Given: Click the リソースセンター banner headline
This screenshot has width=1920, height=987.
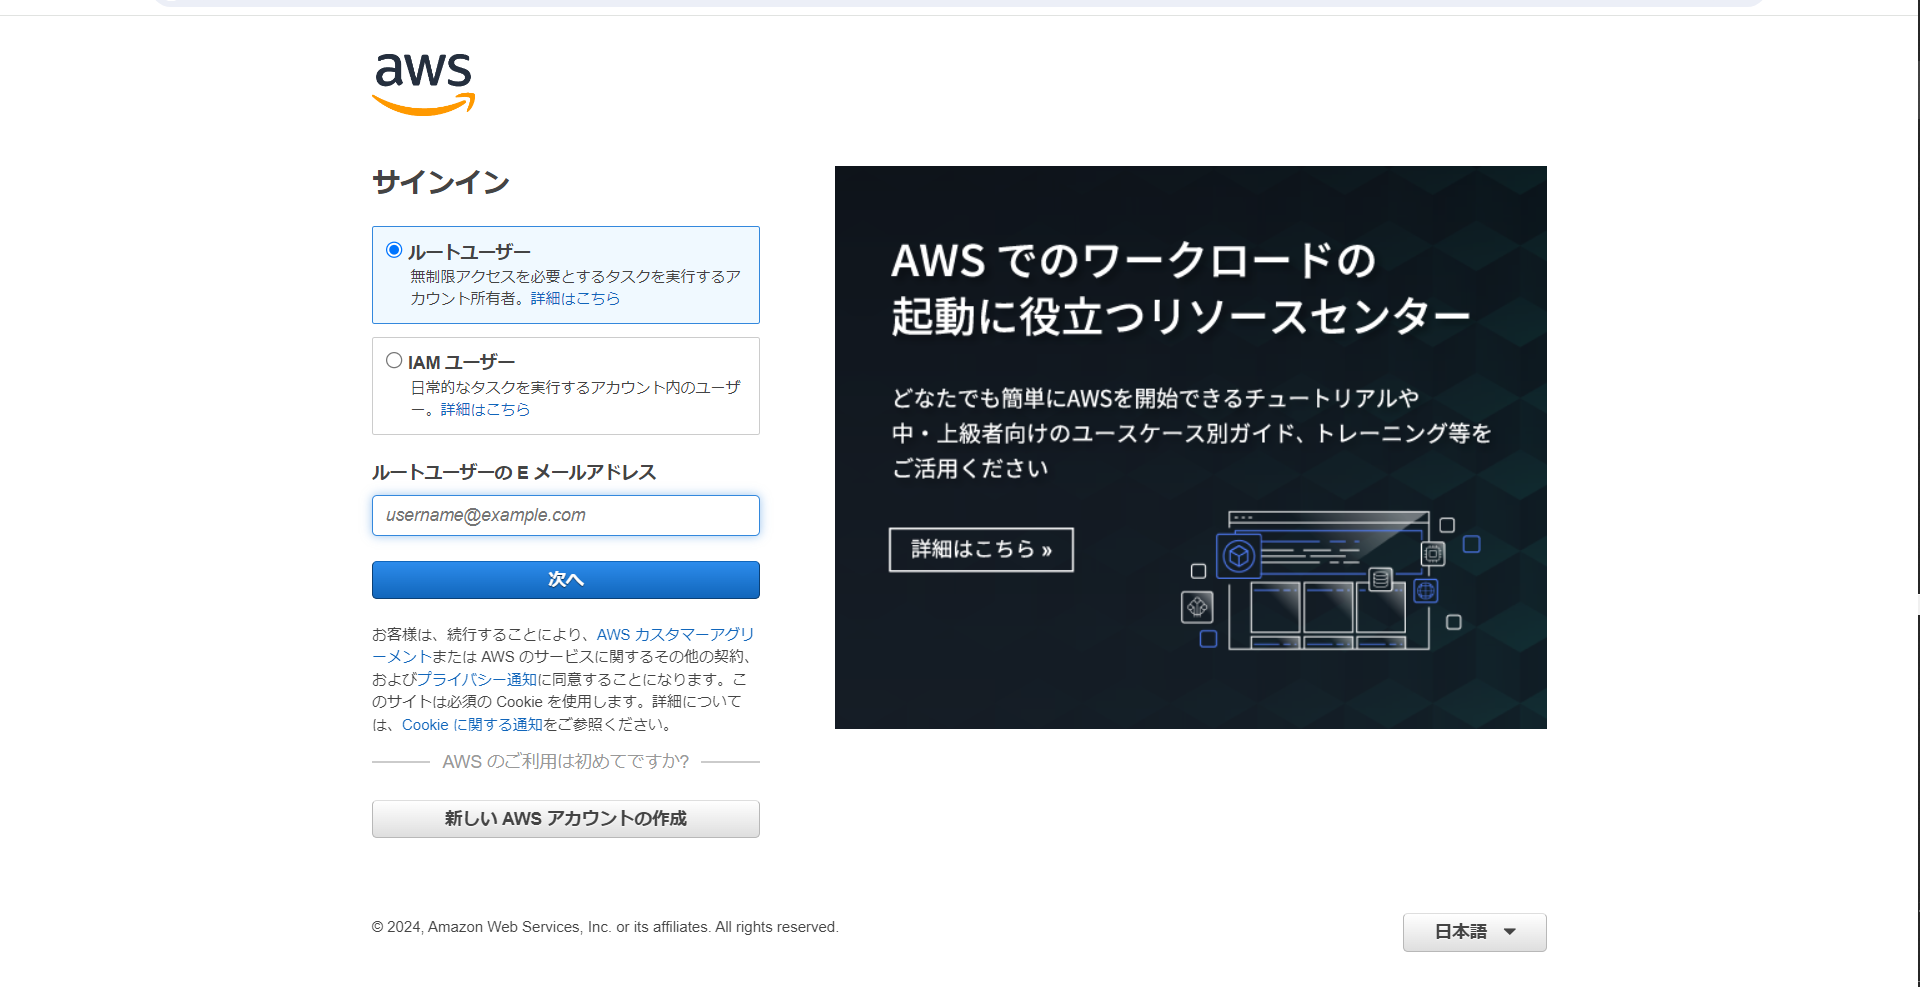Looking at the screenshot, I should [1180, 290].
